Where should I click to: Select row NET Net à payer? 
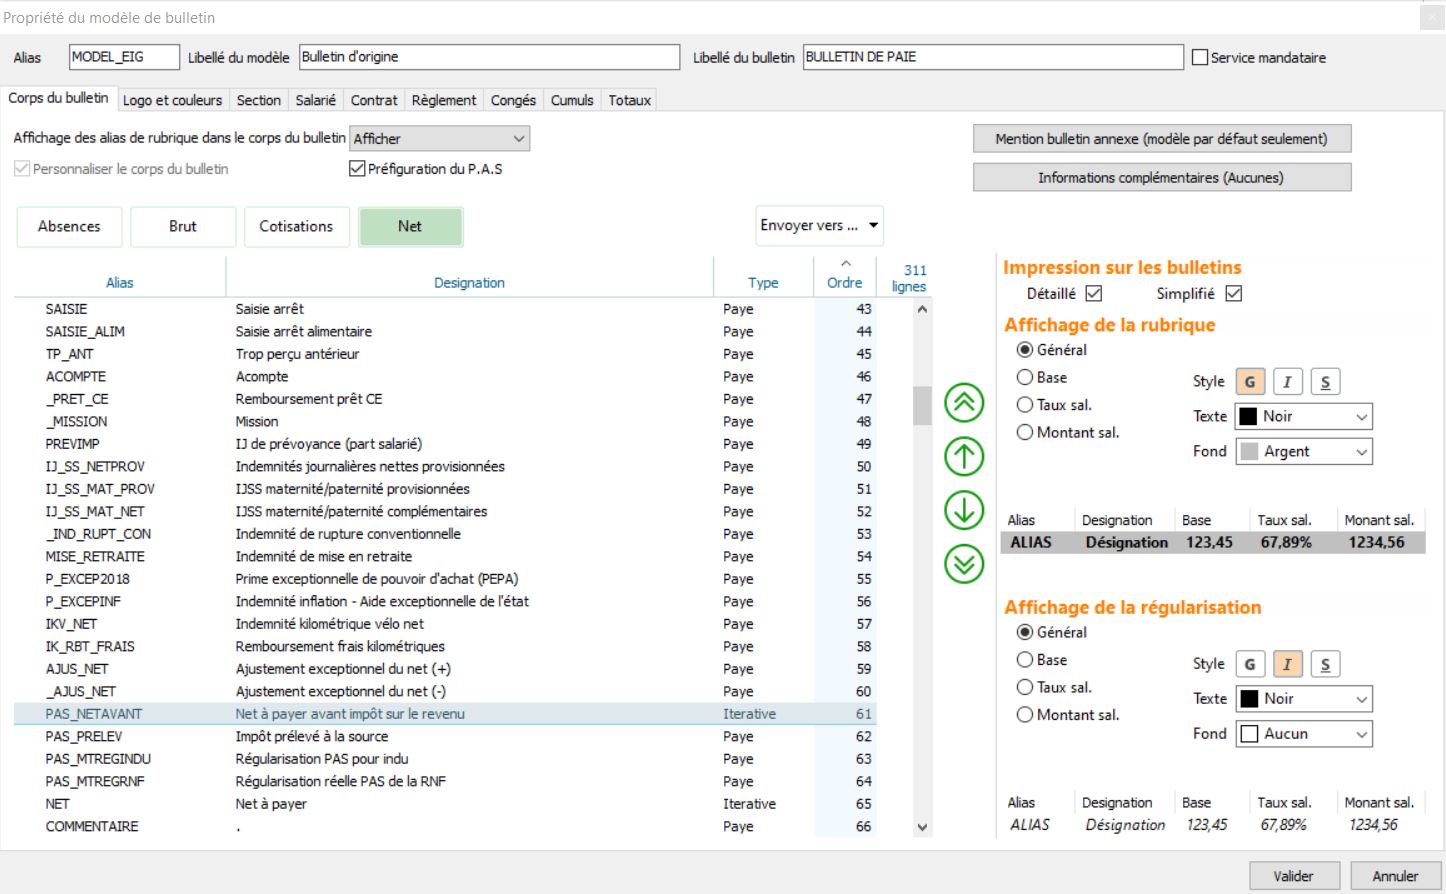click(x=445, y=804)
